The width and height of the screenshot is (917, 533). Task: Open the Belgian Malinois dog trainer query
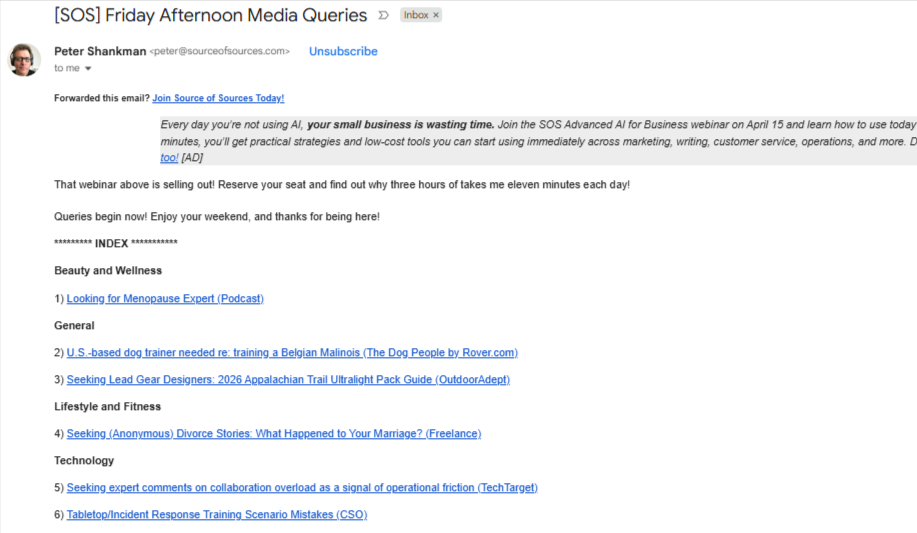[292, 352]
